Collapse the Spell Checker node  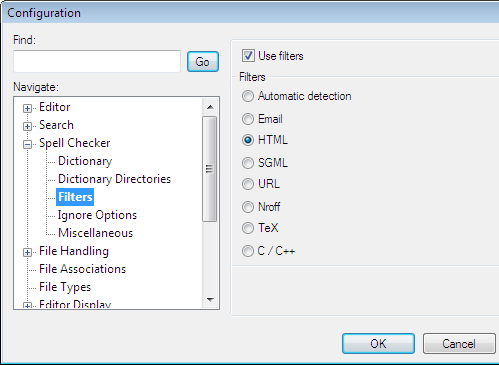point(28,144)
